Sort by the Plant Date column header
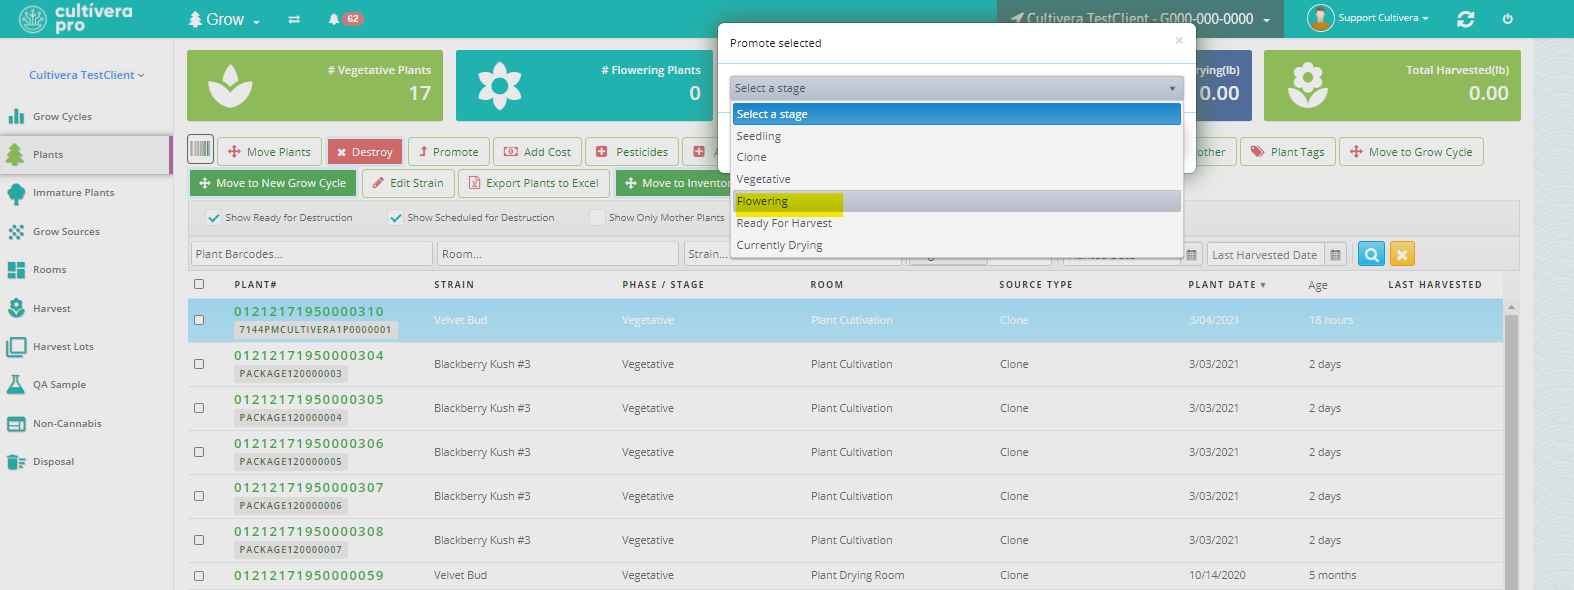The height and width of the screenshot is (590, 1574). pos(1227,285)
